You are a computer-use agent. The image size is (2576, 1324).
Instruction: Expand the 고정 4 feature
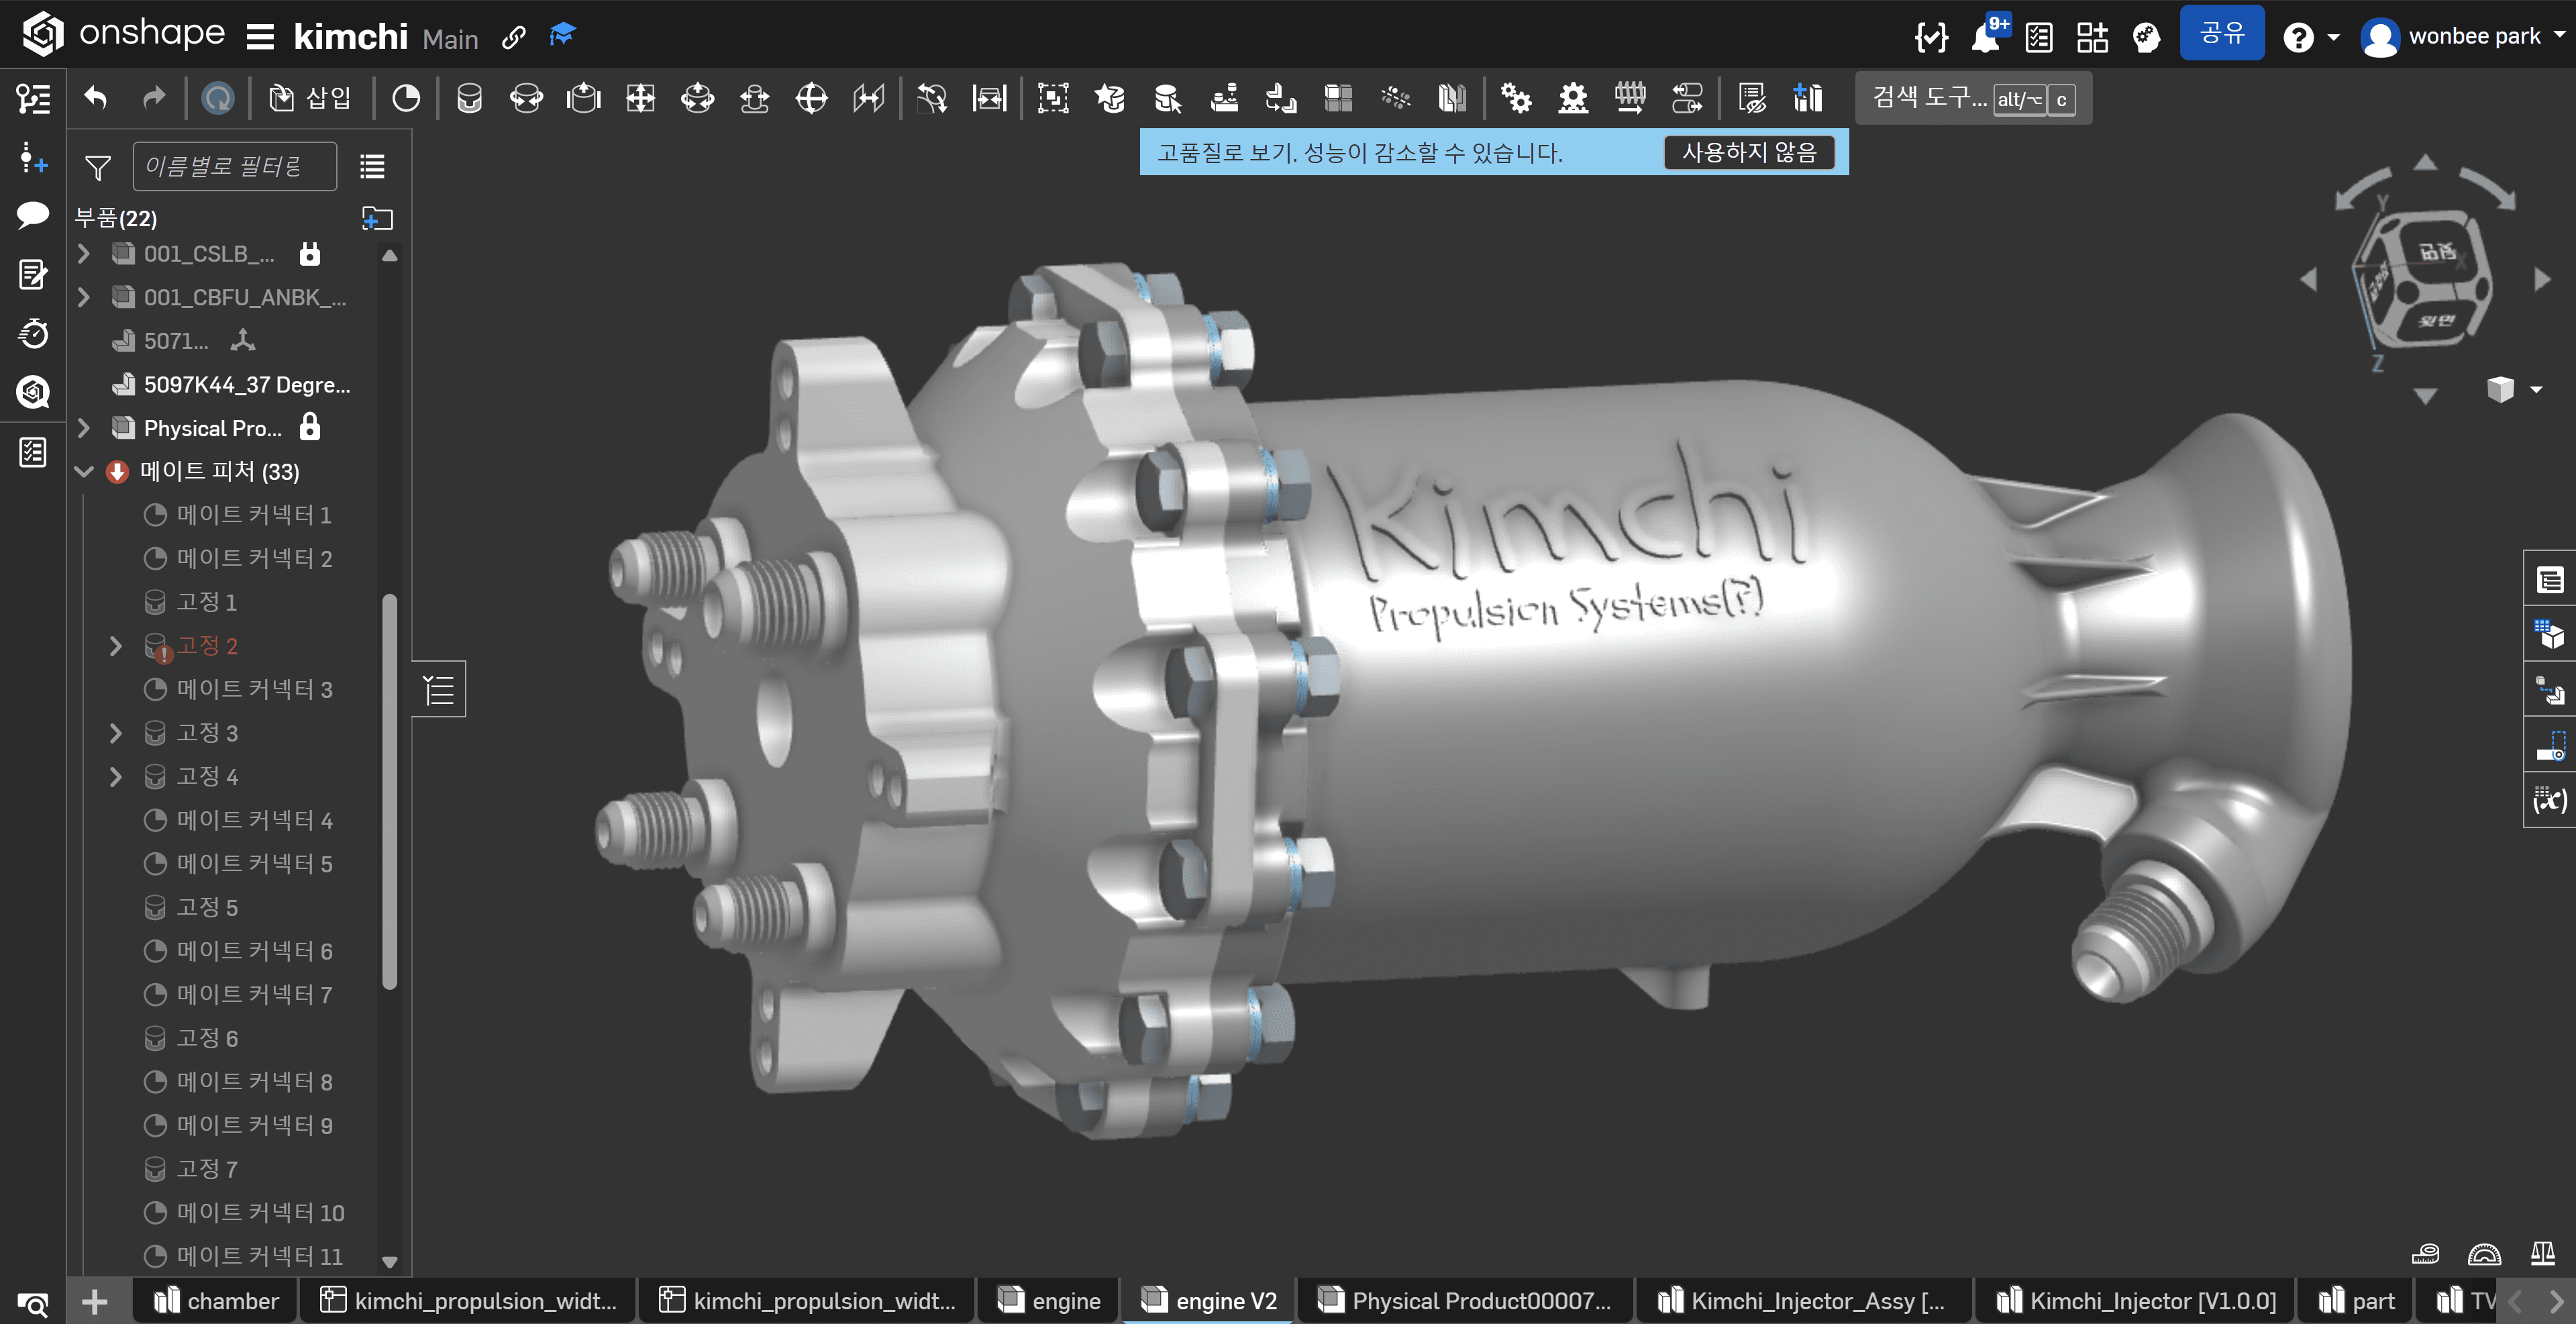pyautogui.click(x=116, y=777)
